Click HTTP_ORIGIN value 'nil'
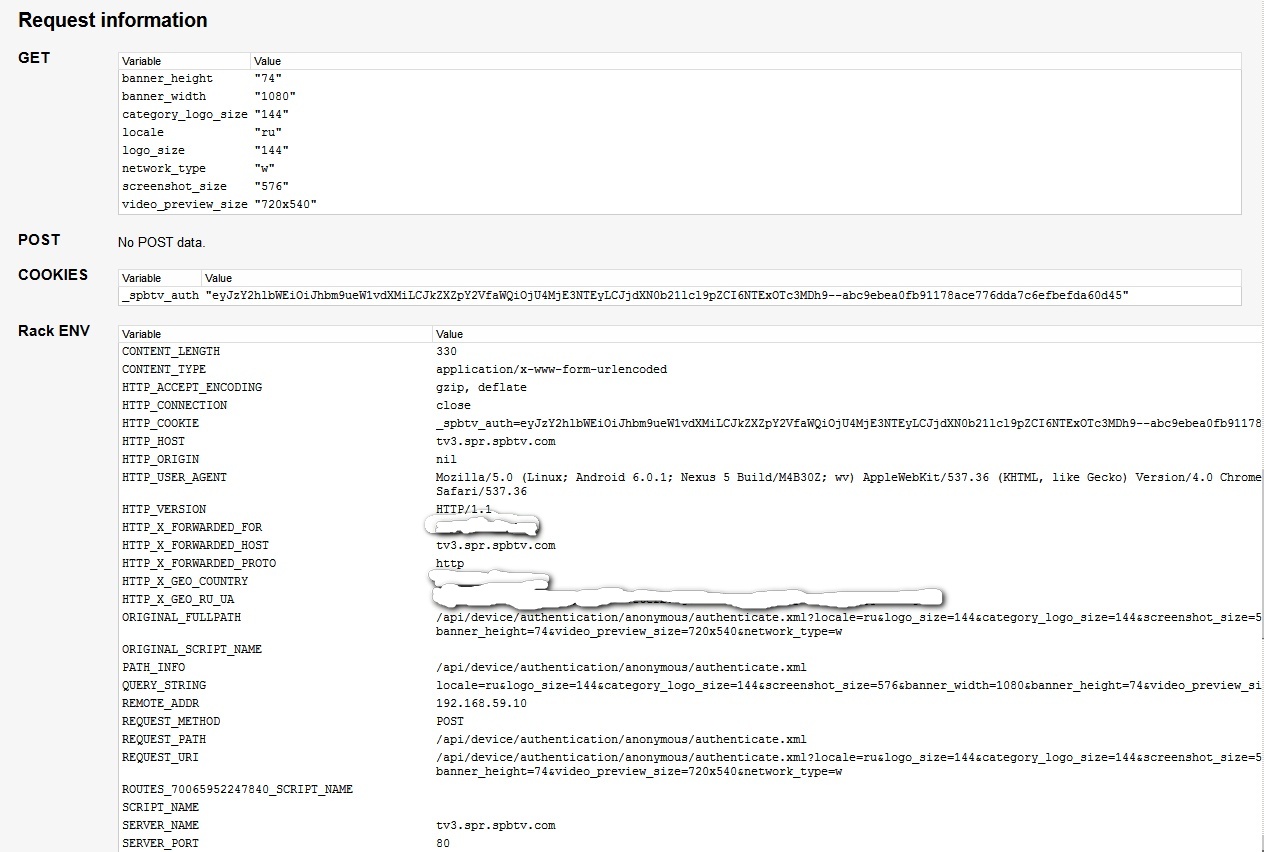 tap(446, 459)
